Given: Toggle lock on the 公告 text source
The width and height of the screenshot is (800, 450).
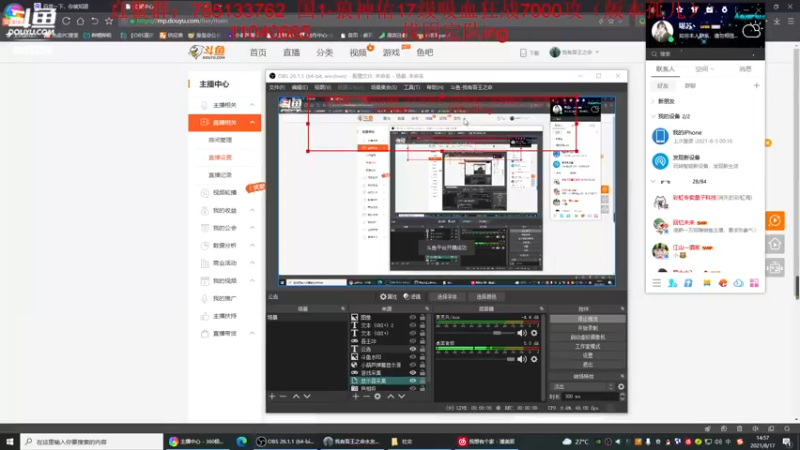Looking at the screenshot, I should coord(422,349).
